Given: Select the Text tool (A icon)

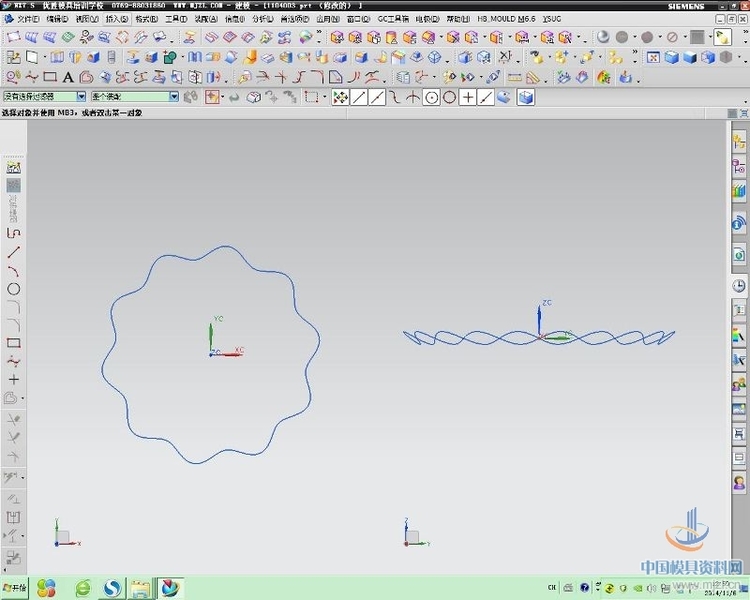Looking at the screenshot, I should [68, 77].
